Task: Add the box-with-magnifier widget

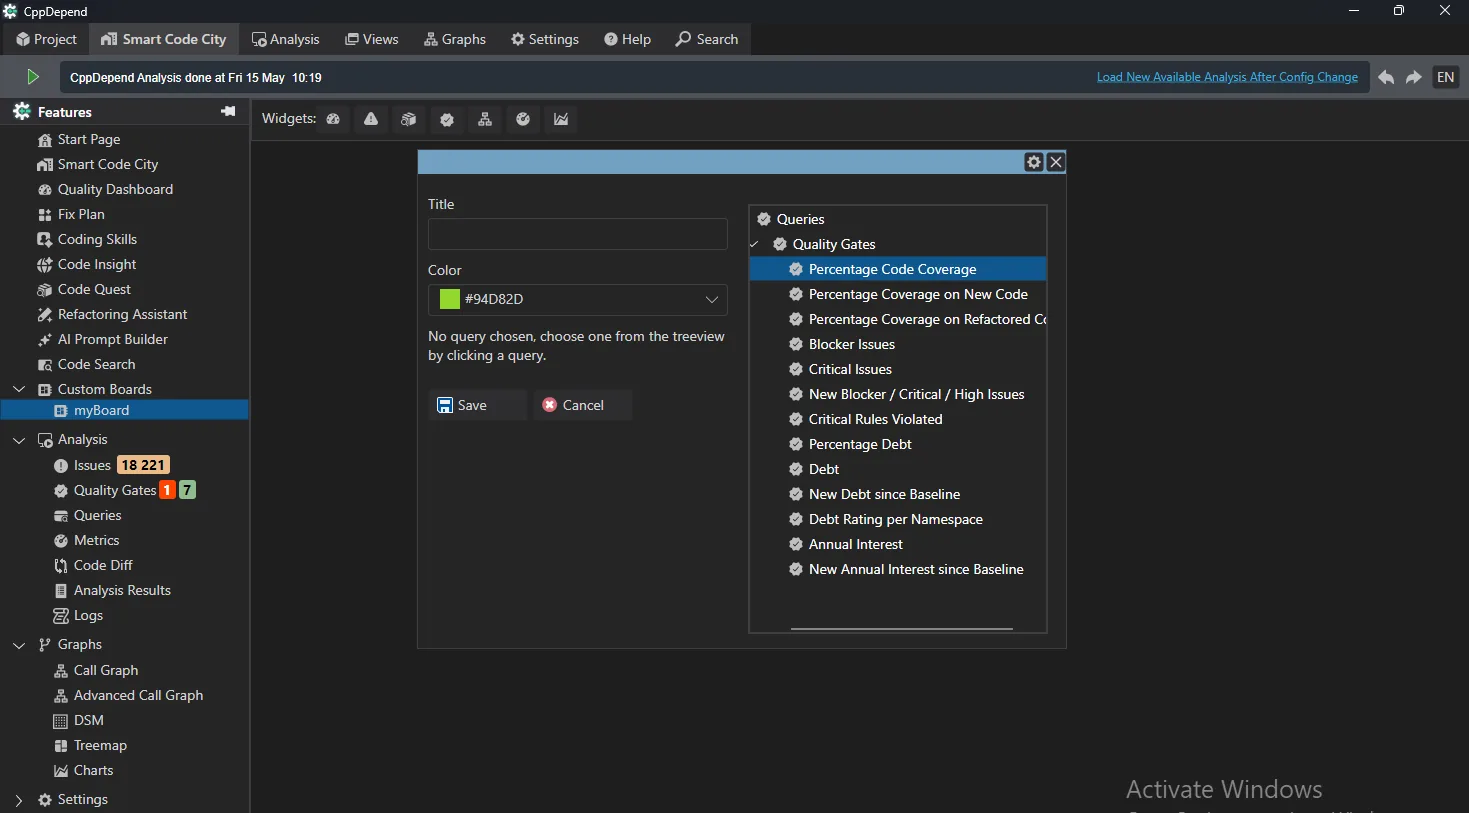Action: [x=409, y=119]
